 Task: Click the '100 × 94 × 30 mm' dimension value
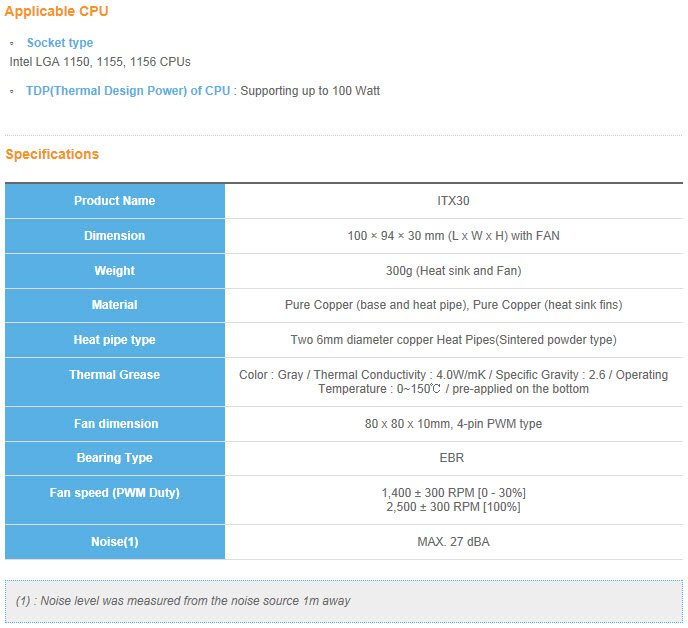point(453,236)
